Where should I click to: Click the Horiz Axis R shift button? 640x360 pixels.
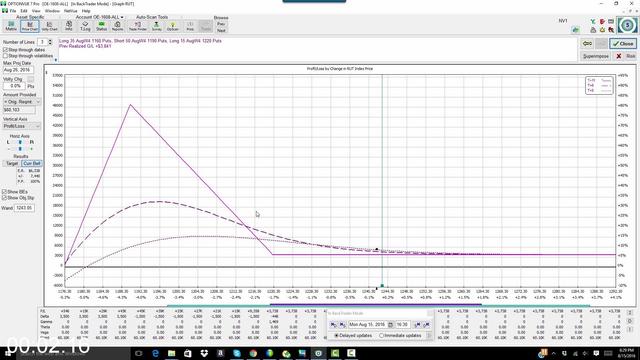(31, 142)
